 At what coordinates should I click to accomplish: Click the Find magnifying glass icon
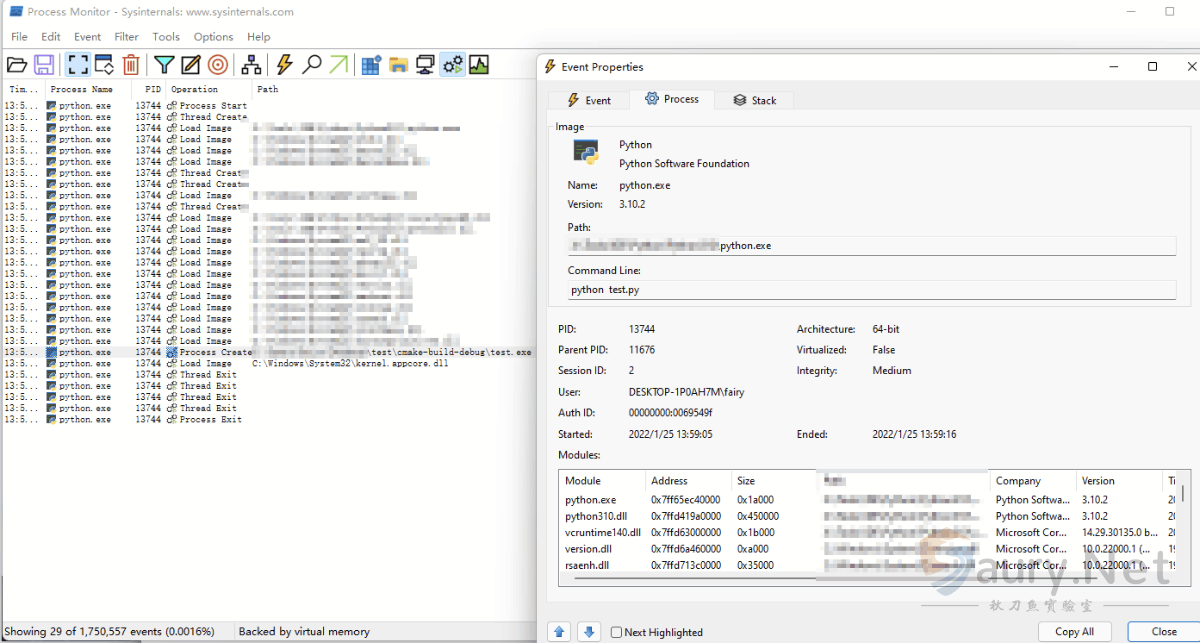click(x=312, y=65)
